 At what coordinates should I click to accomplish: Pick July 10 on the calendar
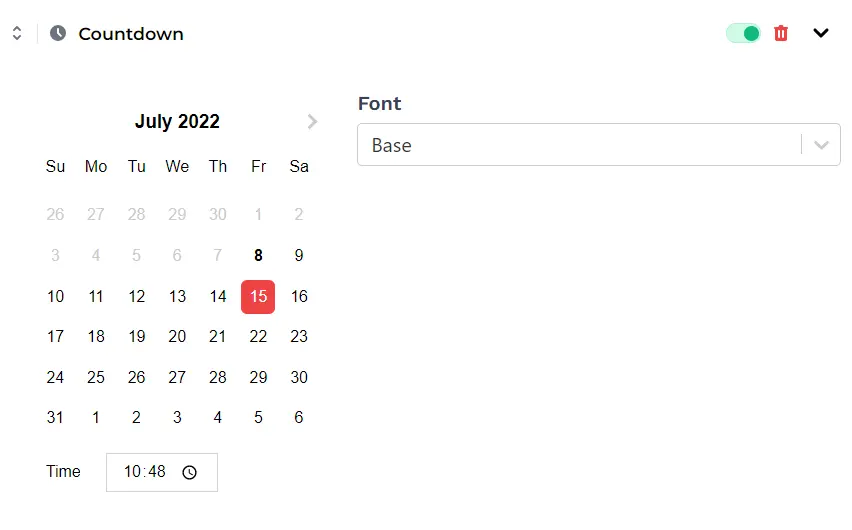55,296
